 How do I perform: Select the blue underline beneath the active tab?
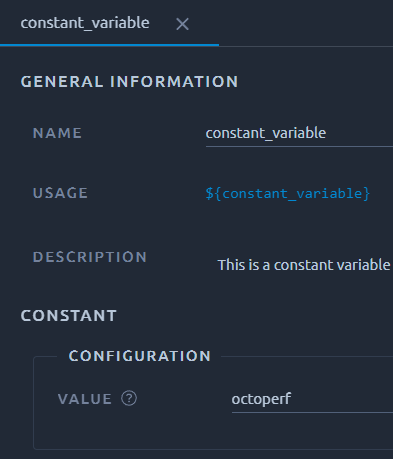(x=109, y=45)
